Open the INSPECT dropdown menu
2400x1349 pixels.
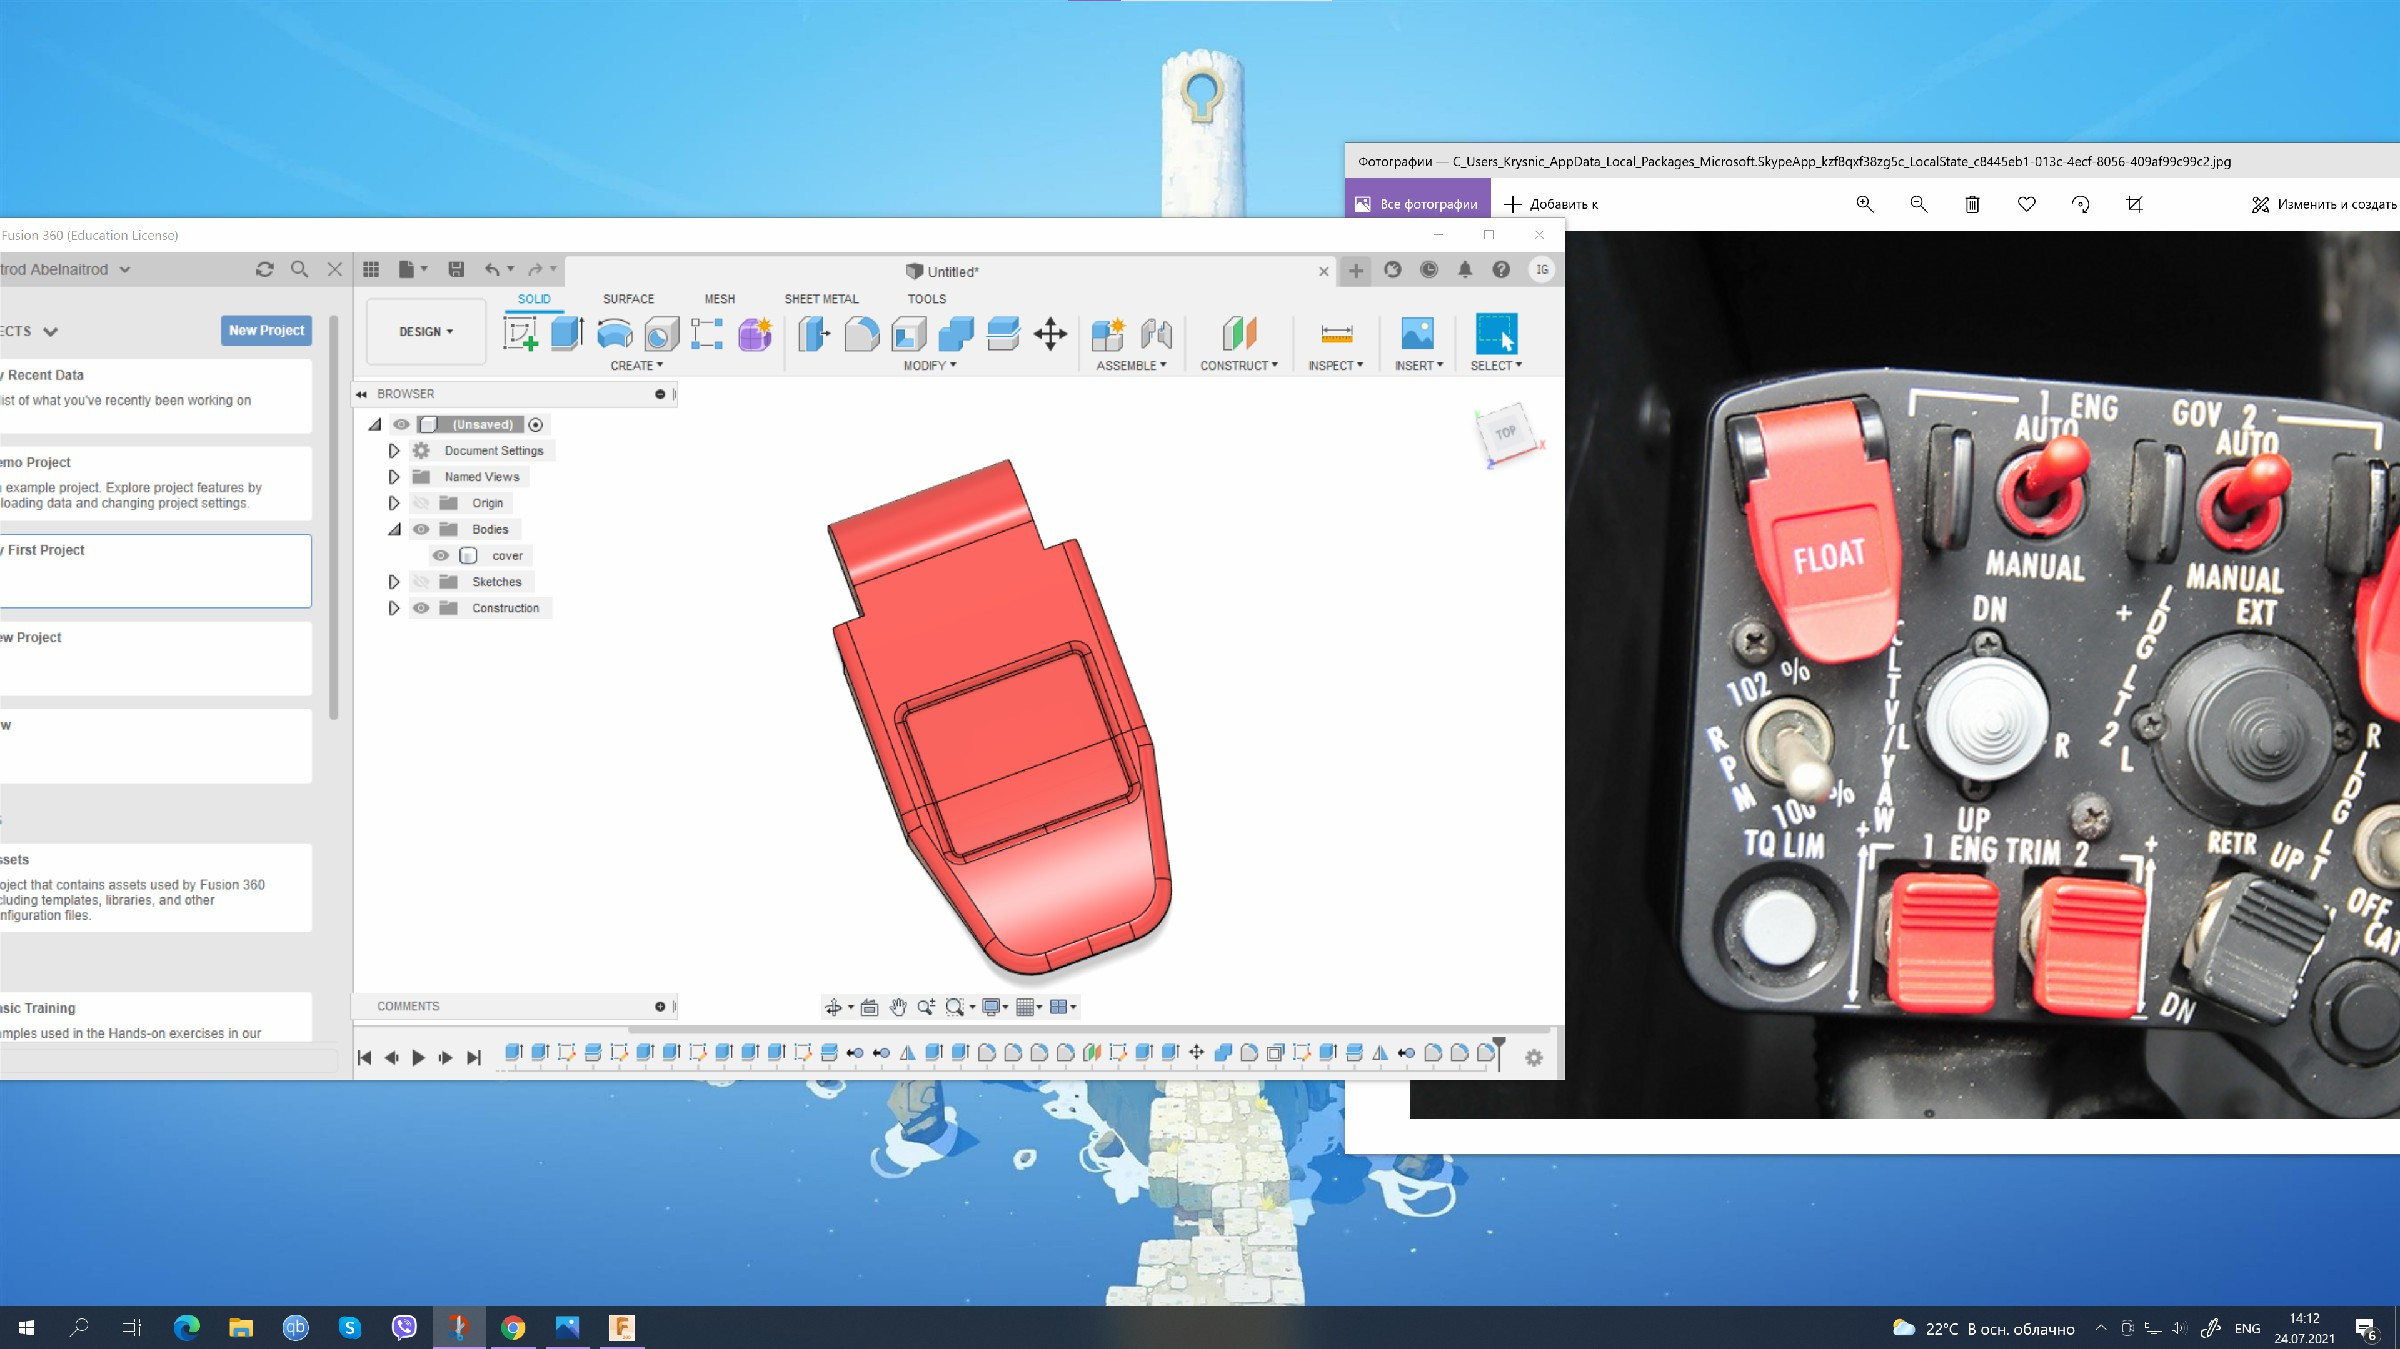(x=1335, y=366)
